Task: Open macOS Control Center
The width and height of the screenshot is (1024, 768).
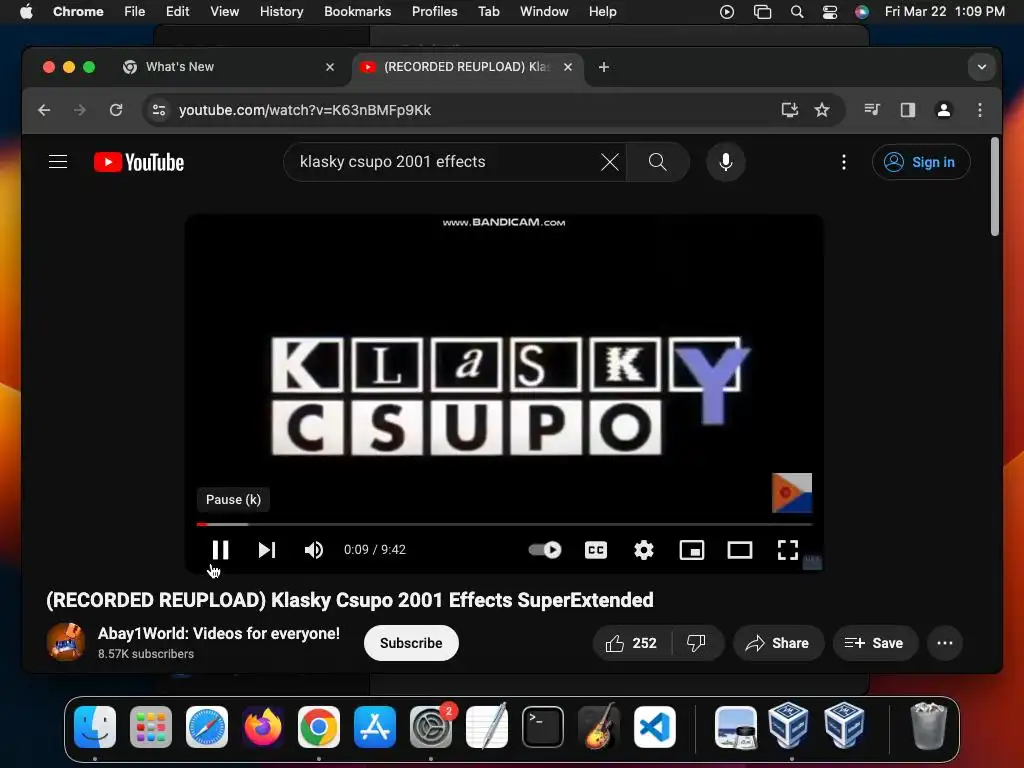Action: tap(829, 12)
